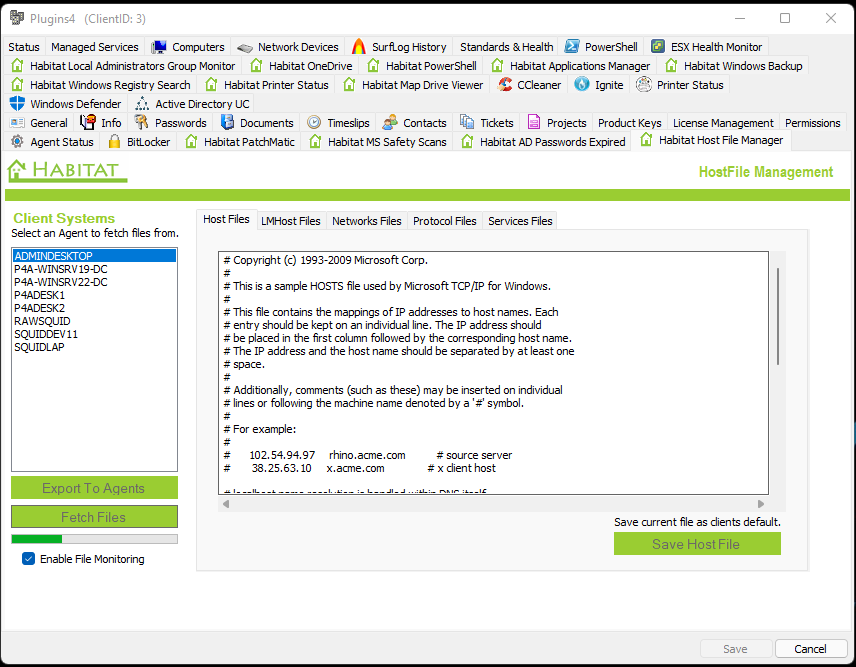856x667 pixels.
Task: Click inside the hosts file text editor
Action: tap(493, 373)
